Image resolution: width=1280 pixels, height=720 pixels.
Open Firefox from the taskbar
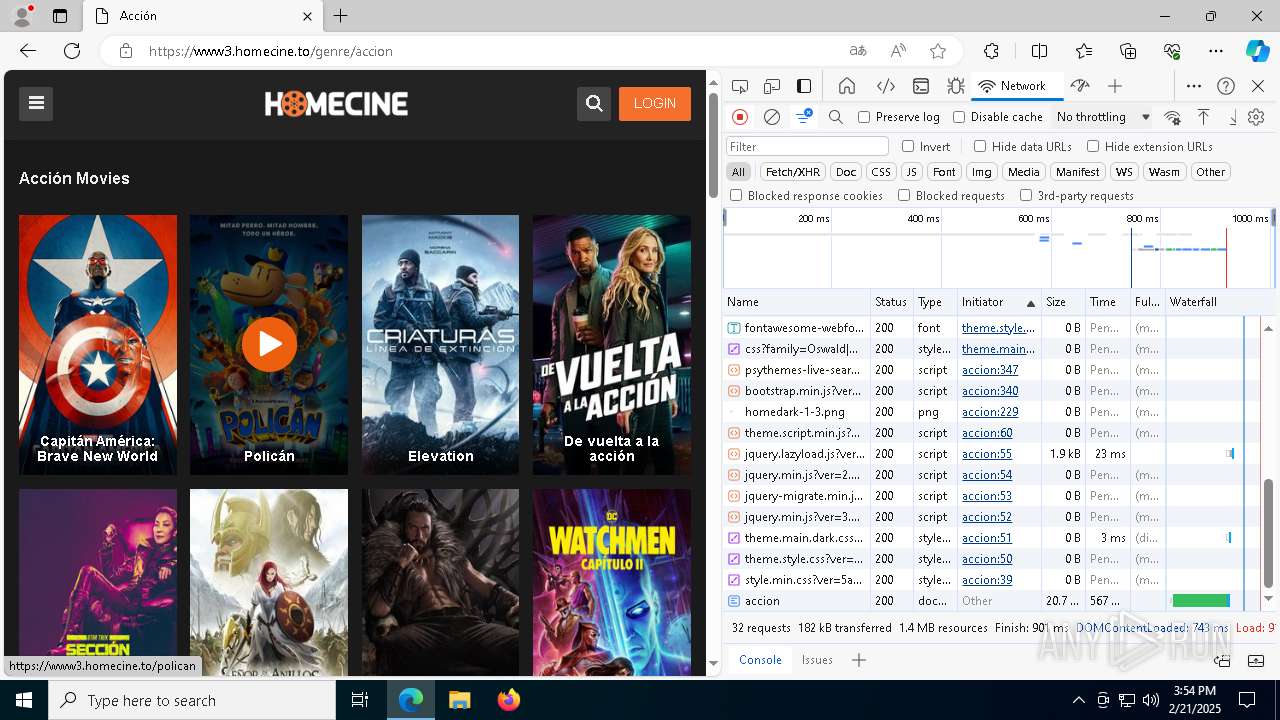[x=509, y=700]
